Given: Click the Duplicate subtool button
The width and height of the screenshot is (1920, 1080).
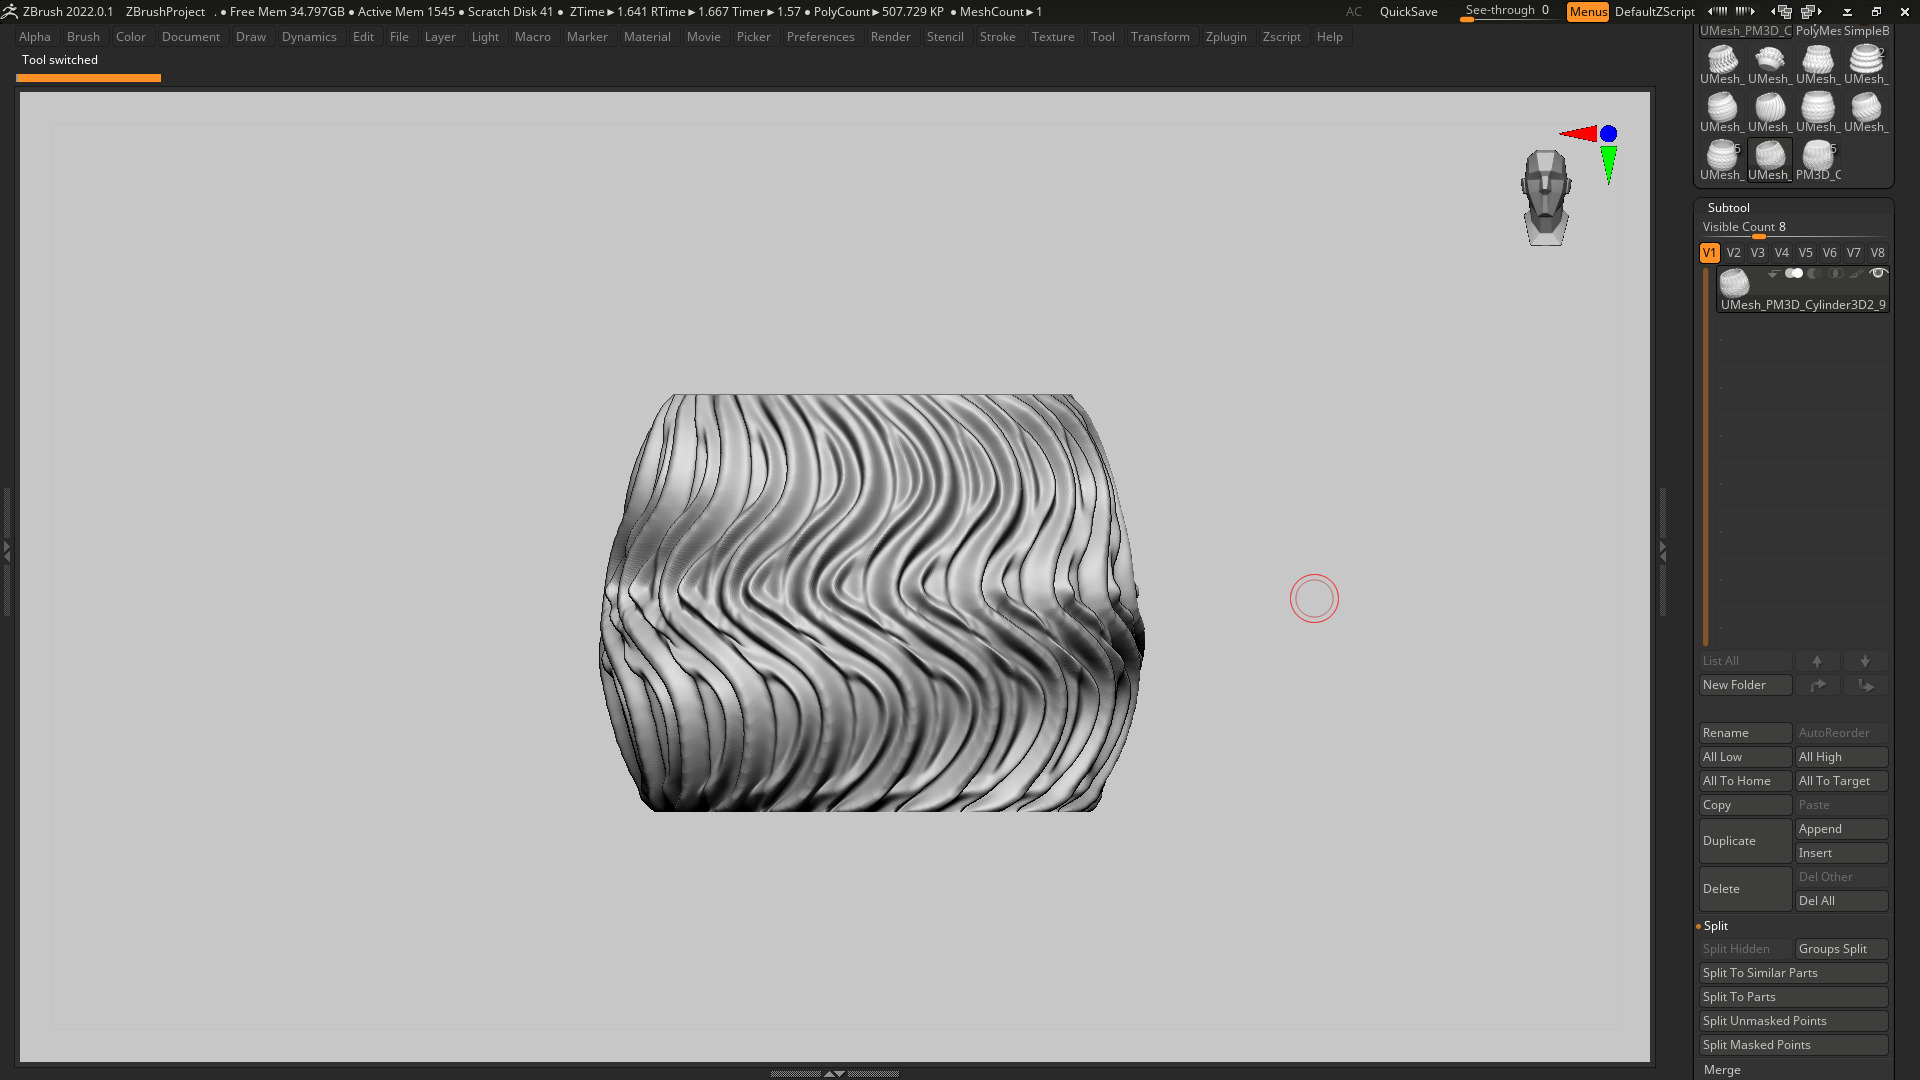Looking at the screenshot, I should pos(1745,841).
